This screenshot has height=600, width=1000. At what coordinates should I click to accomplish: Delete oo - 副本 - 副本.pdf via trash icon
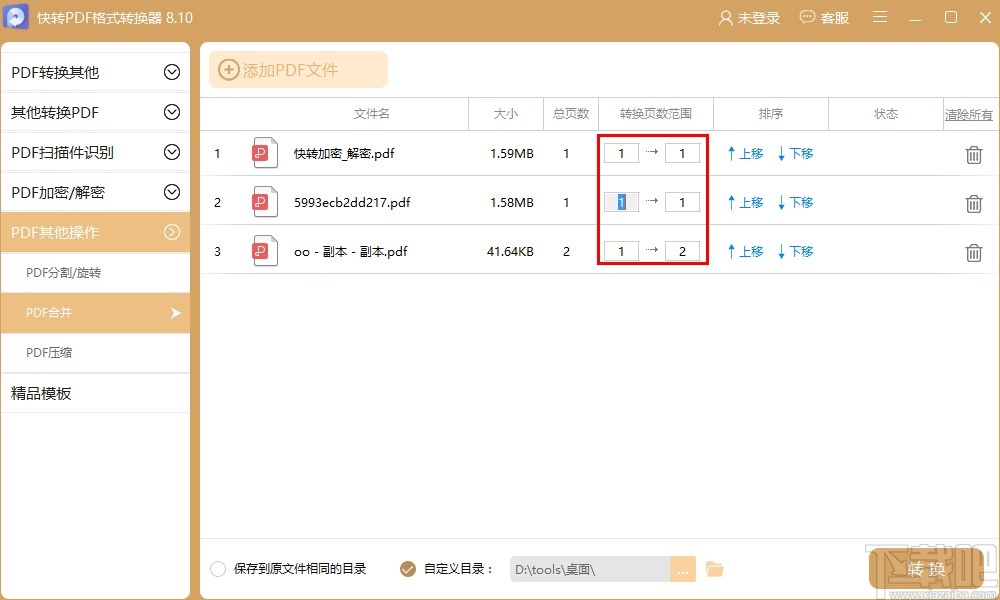974,251
